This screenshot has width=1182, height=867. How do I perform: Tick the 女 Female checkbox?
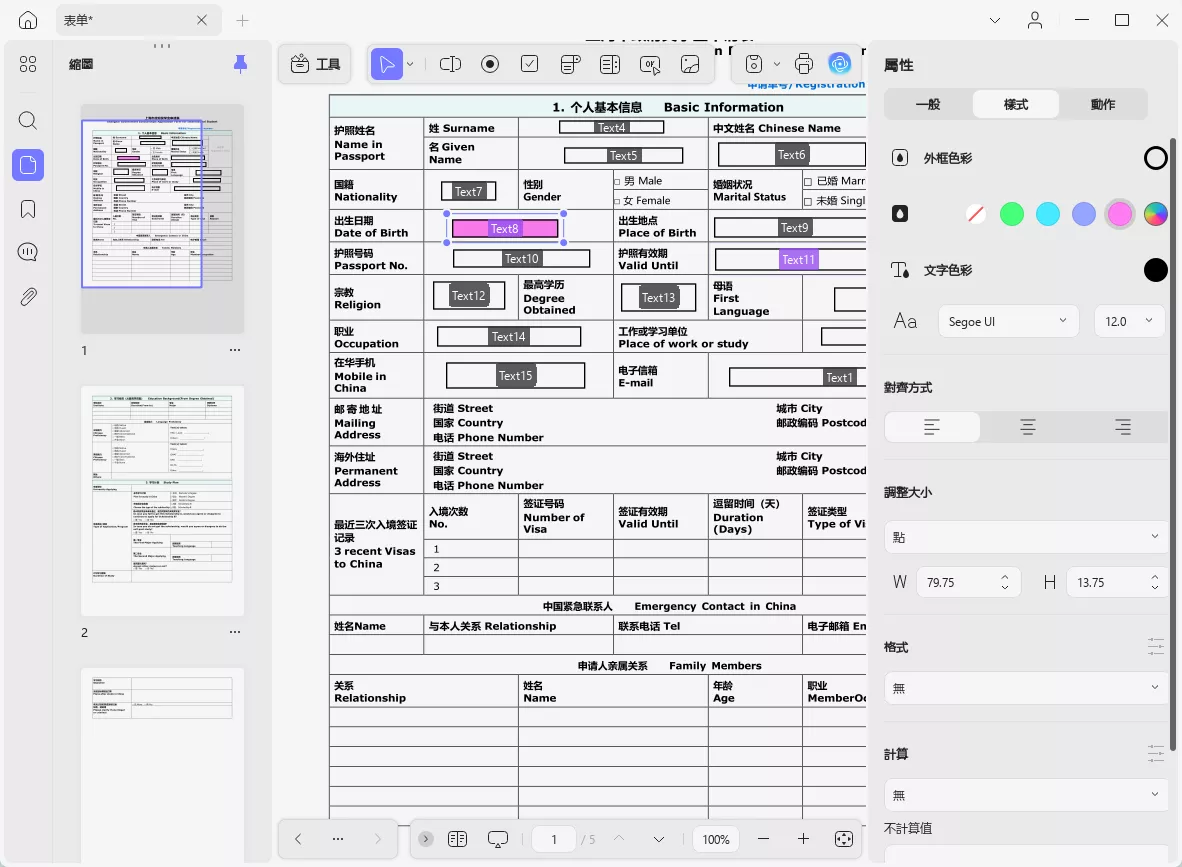pyautogui.click(x=618, y=201)
